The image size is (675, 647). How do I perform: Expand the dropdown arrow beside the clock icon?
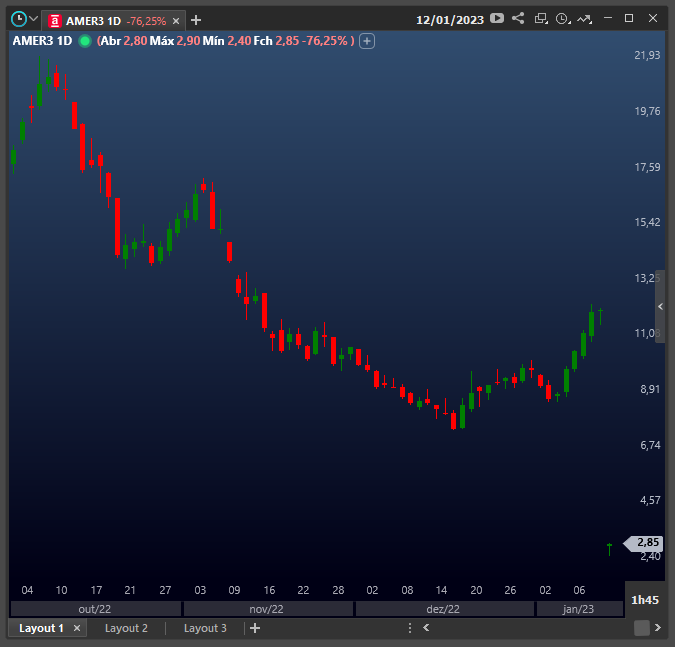tap(34, 19)
